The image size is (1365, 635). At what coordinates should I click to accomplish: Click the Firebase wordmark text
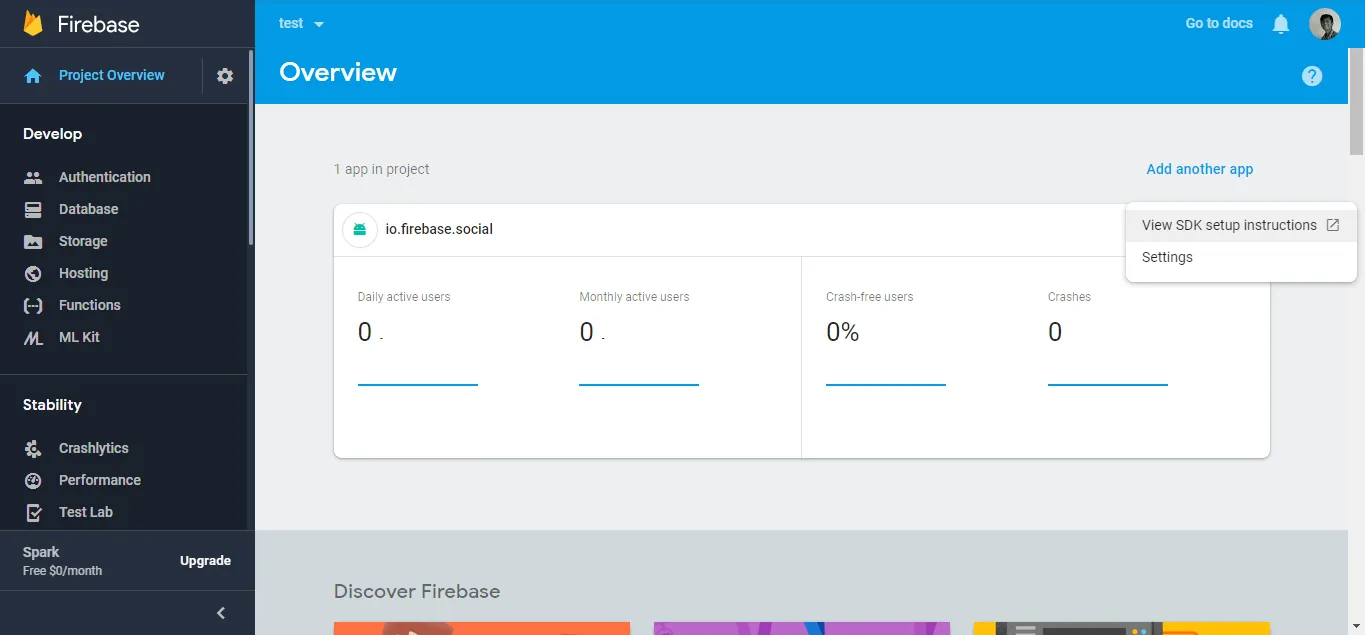pyautogui.click(x=98, y=24)
